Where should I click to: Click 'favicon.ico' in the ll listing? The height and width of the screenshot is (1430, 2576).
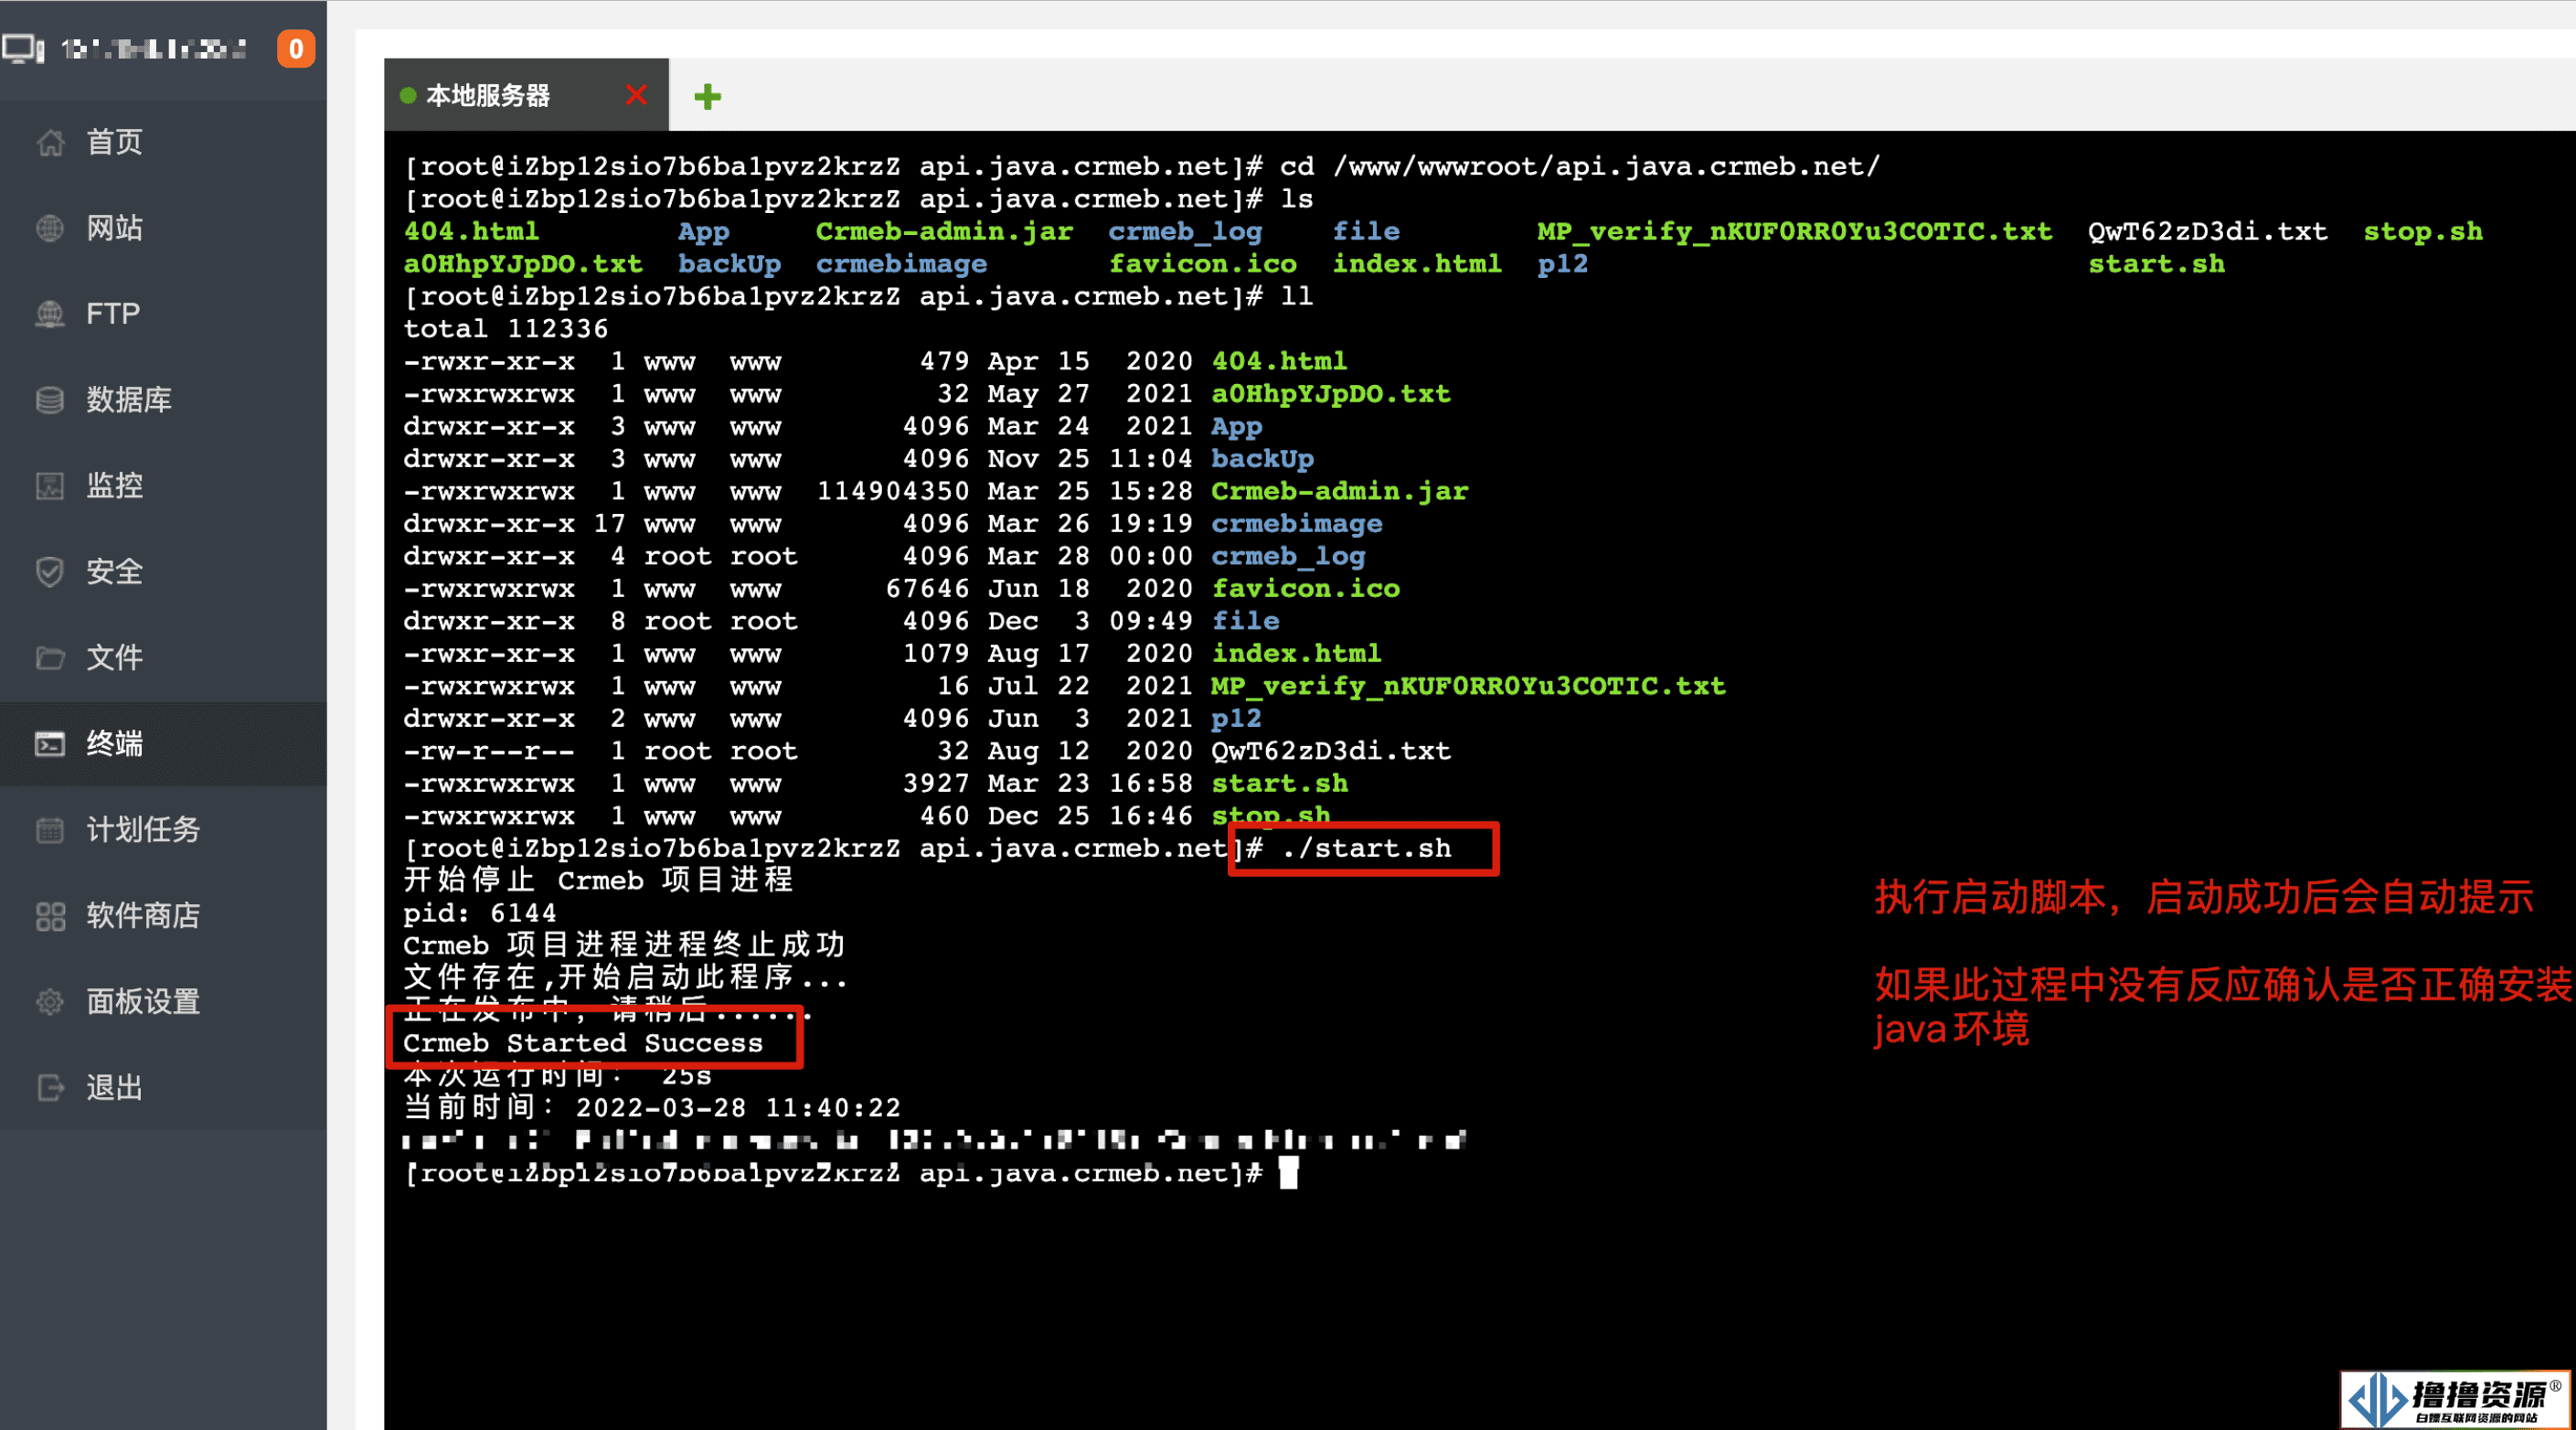coord(1305,589)
